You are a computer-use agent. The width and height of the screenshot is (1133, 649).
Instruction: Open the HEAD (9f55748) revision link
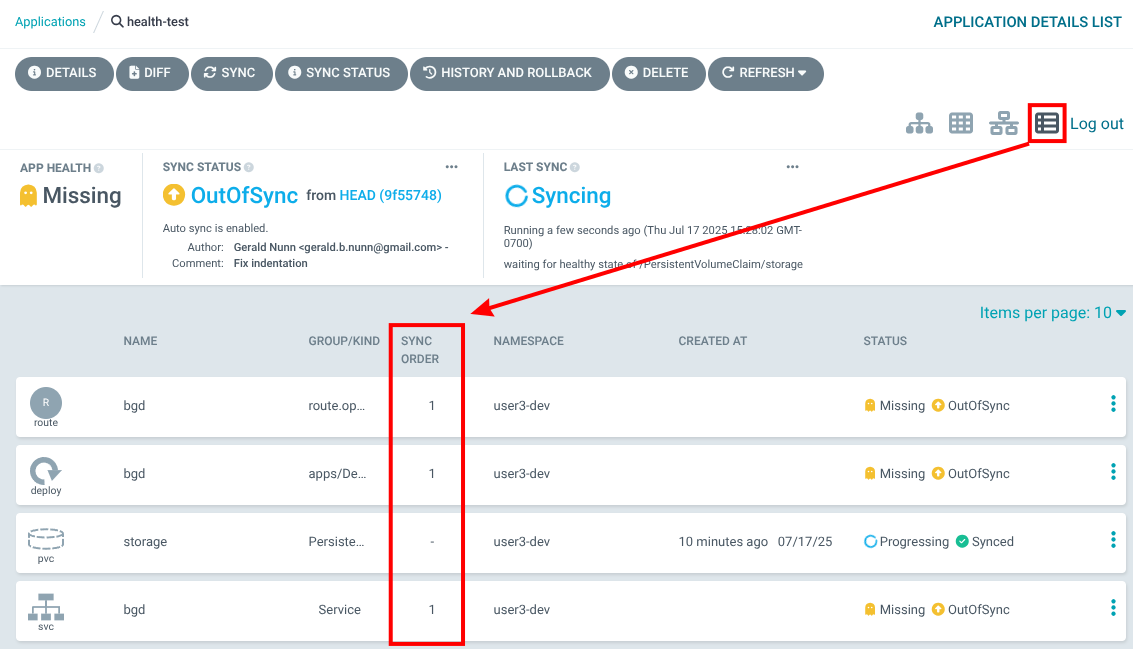(x=390, y=195)
